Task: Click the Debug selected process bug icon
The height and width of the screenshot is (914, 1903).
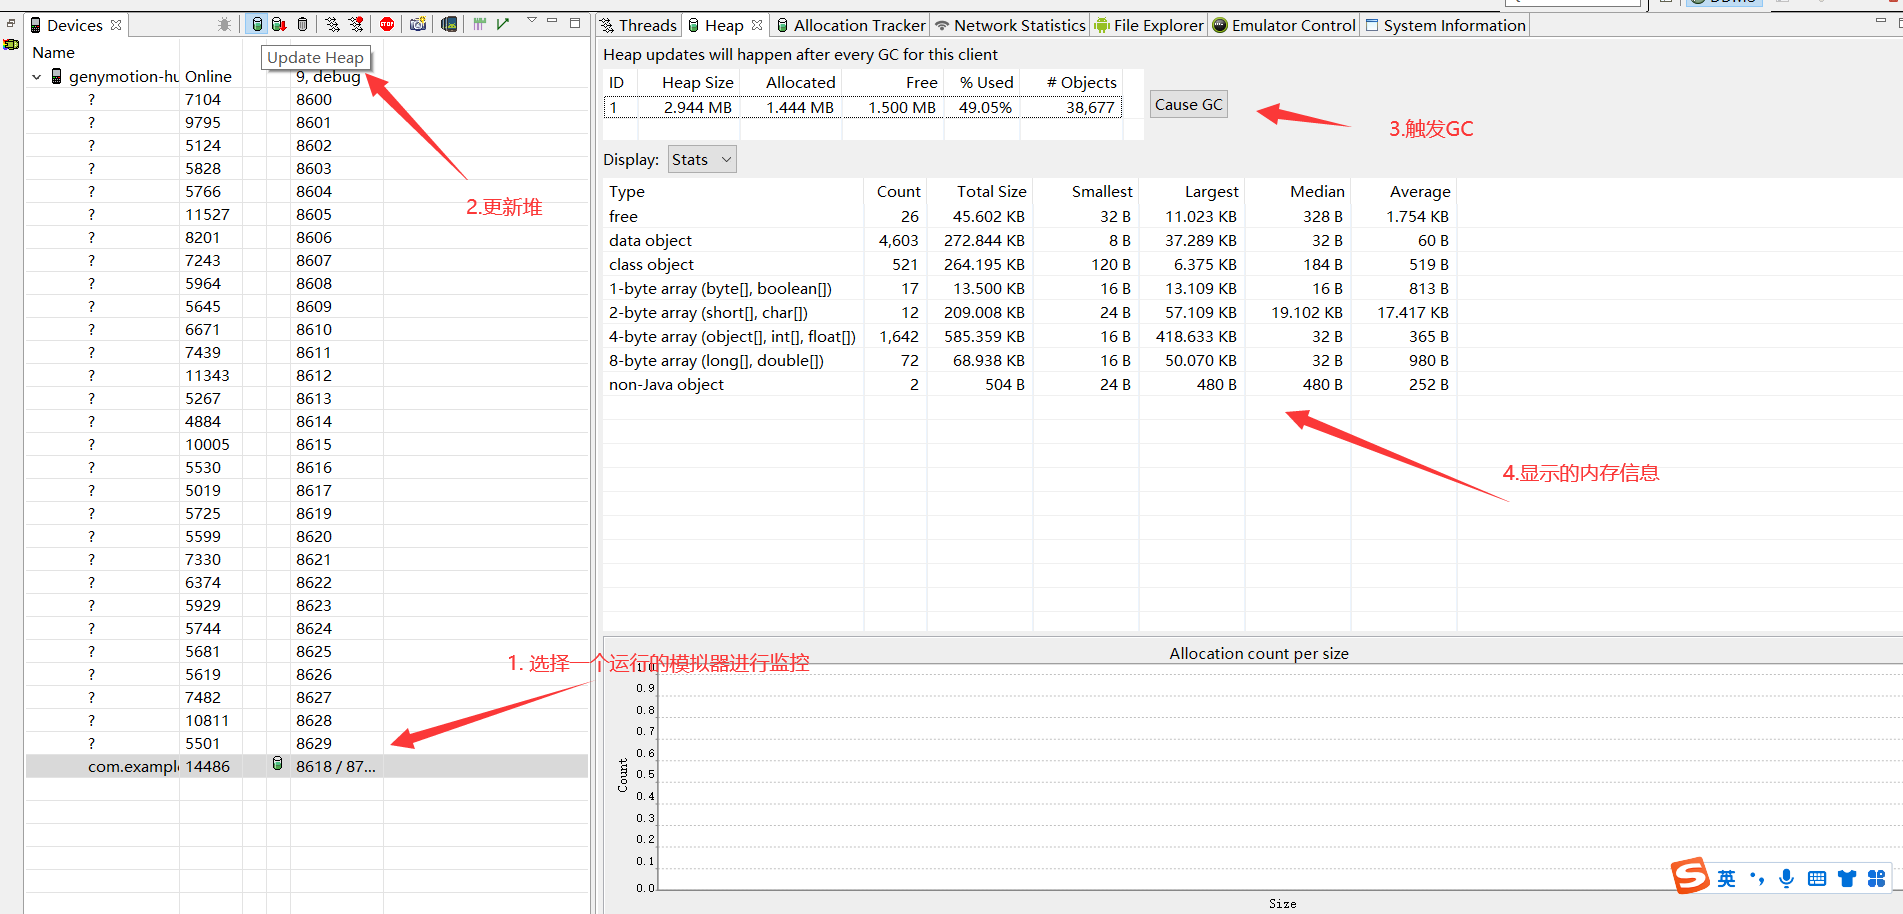Action: [x=224, y=24]
